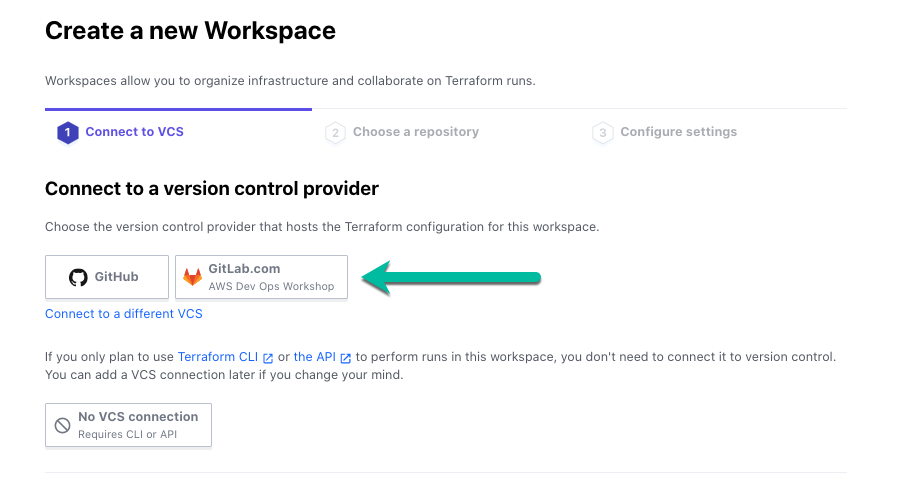
Task: Select the No VCS connection option
Action: tap(128, 425)
